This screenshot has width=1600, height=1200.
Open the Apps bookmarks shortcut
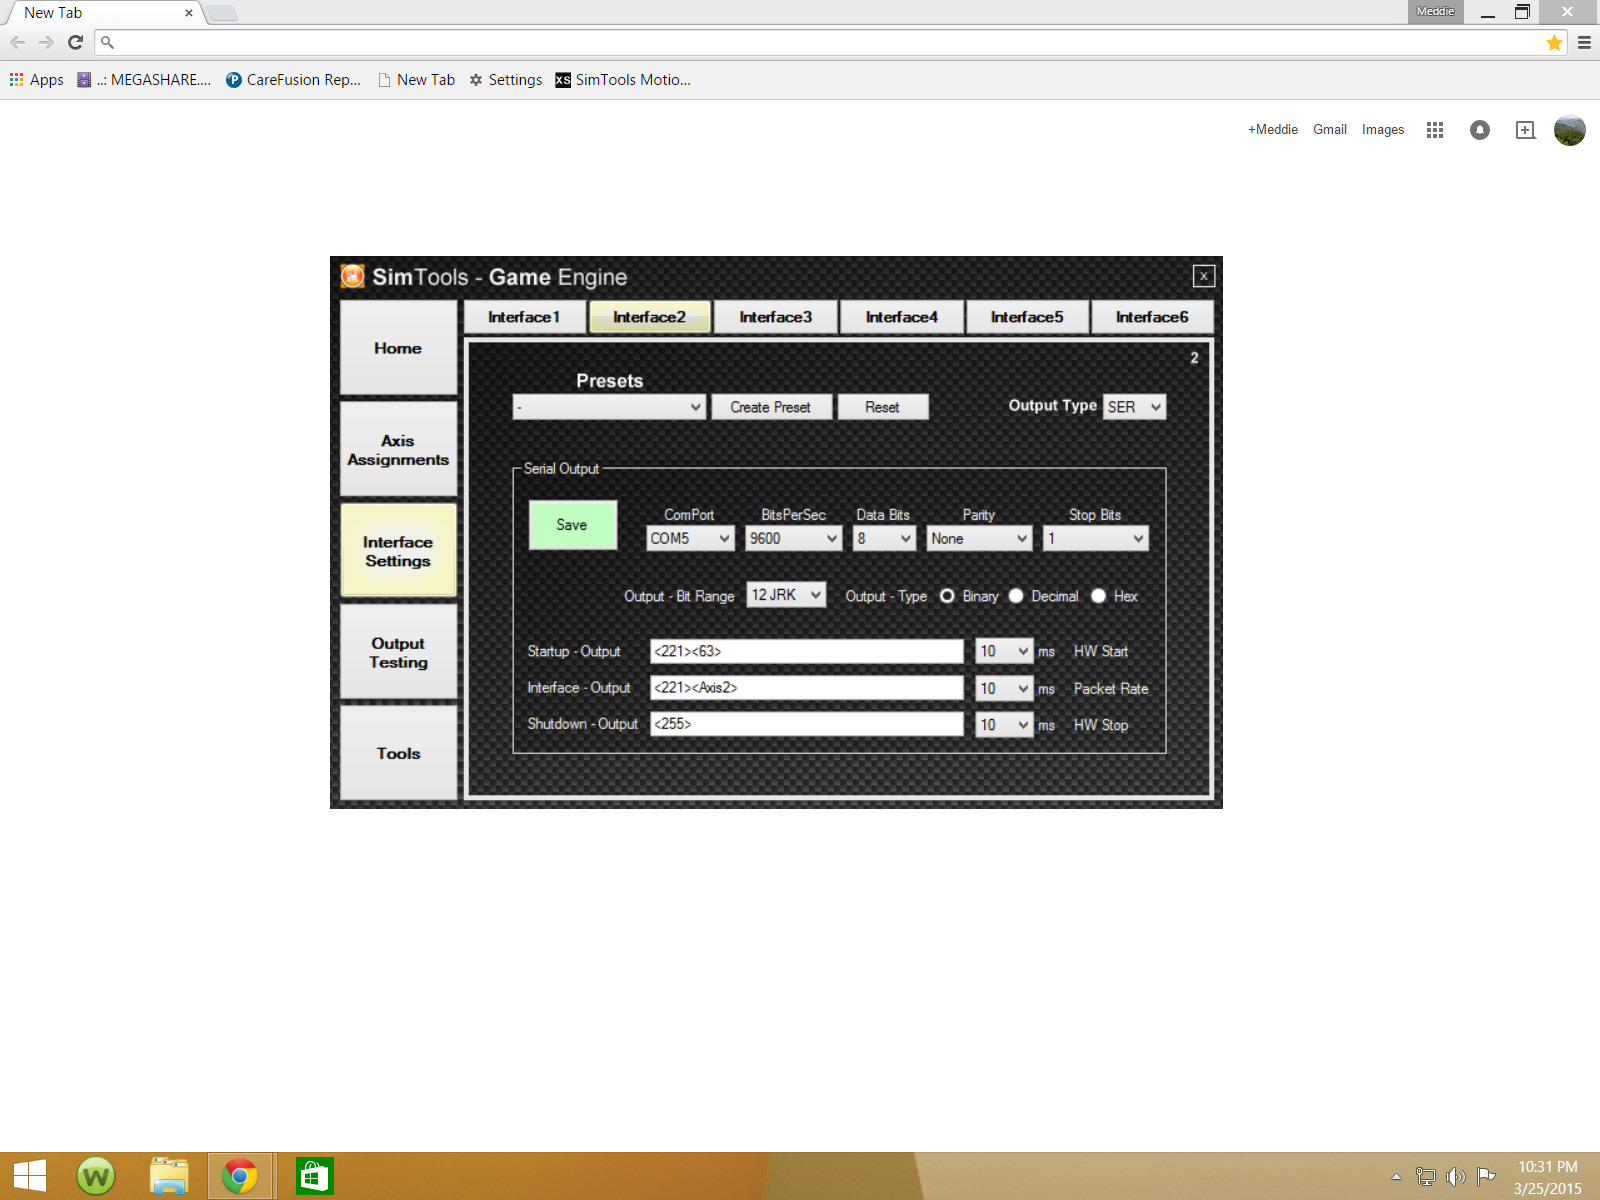[x=37, y=80]
